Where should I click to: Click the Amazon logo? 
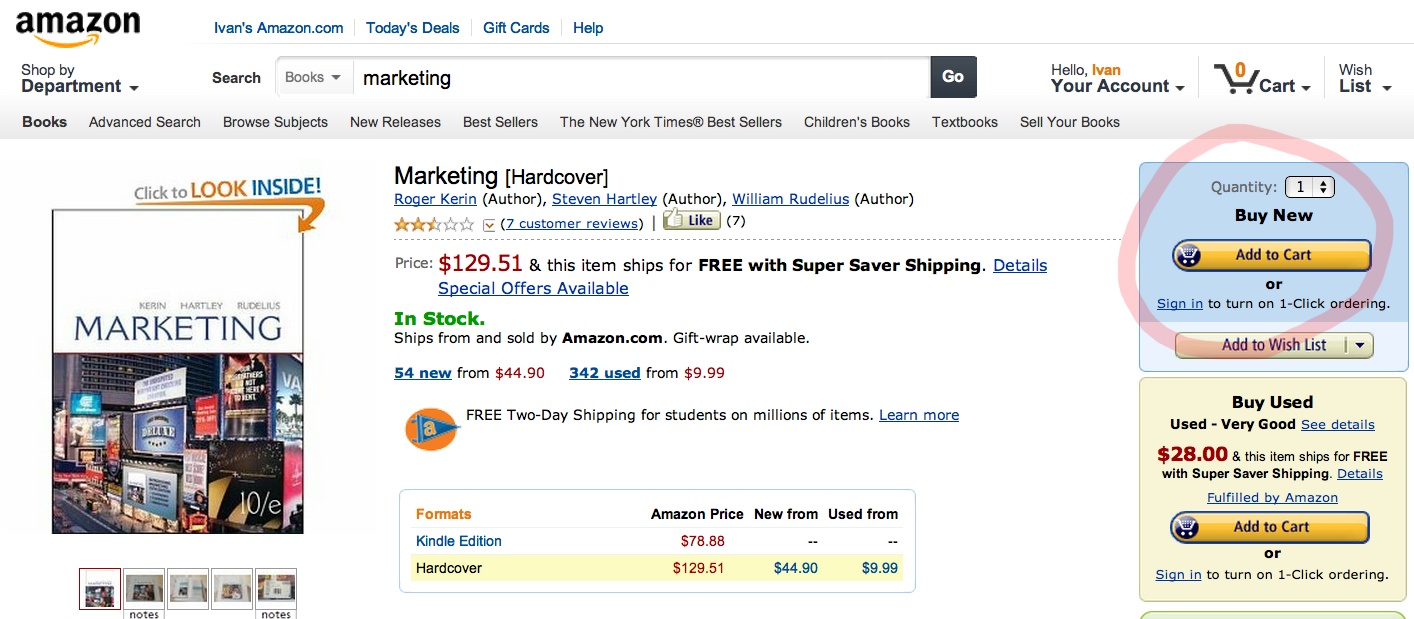coord(78,28)
